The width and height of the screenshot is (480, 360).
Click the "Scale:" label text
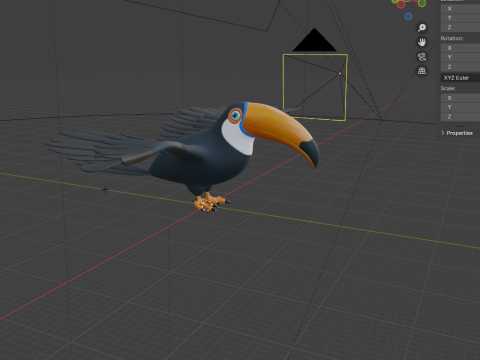tap(448, 88)
